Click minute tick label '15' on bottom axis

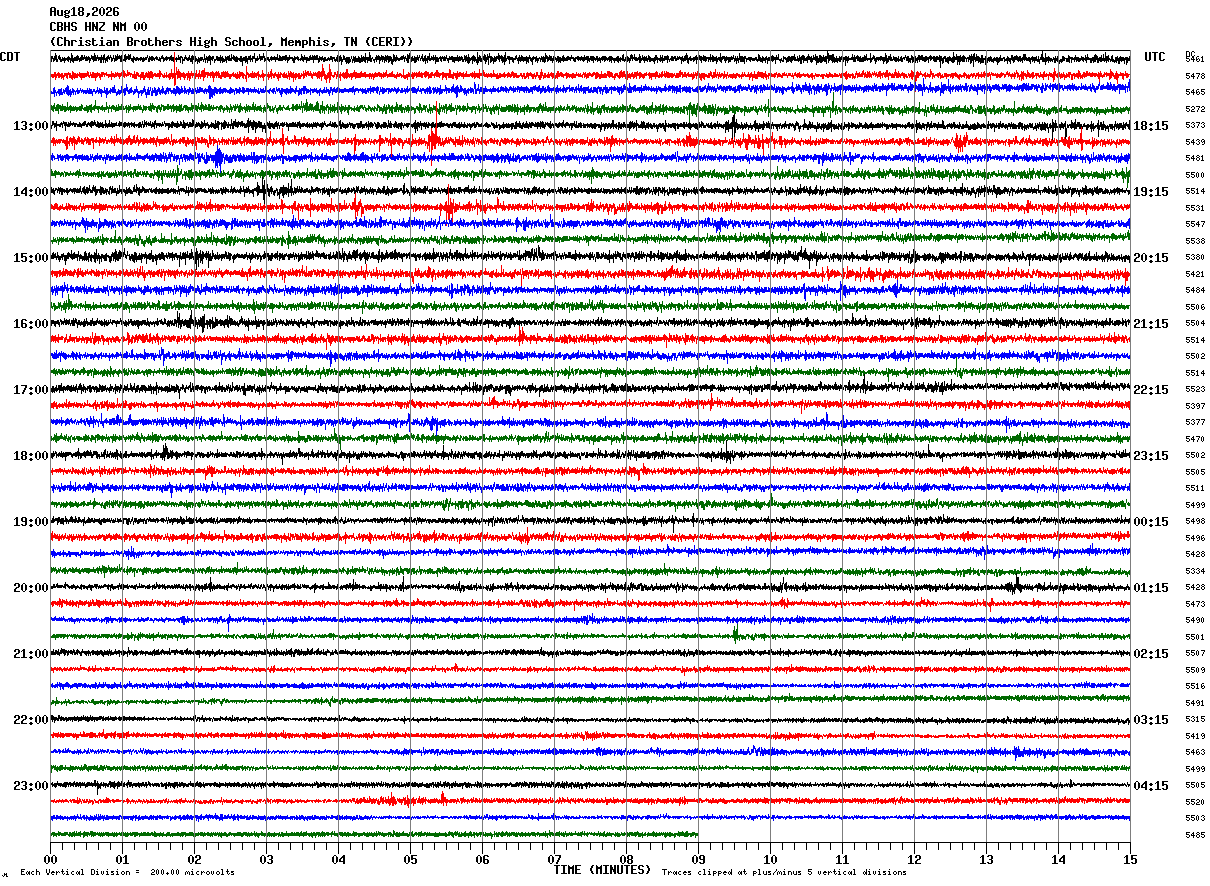pyautogui.click(x=1130, y=859)
